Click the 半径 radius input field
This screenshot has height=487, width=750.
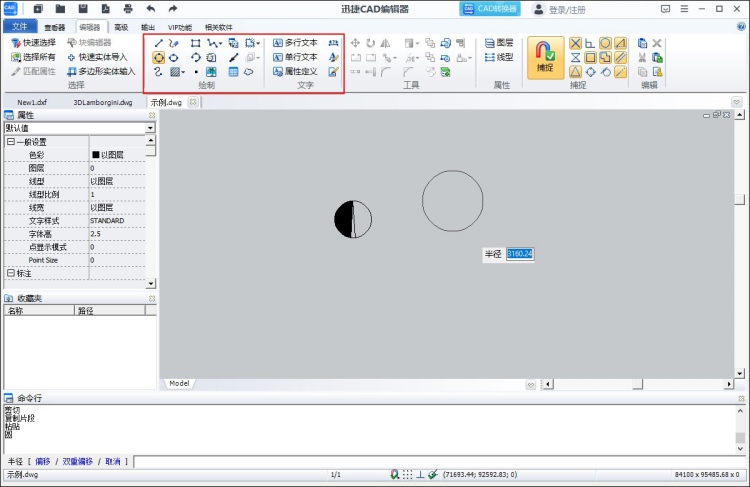(519, 254)
